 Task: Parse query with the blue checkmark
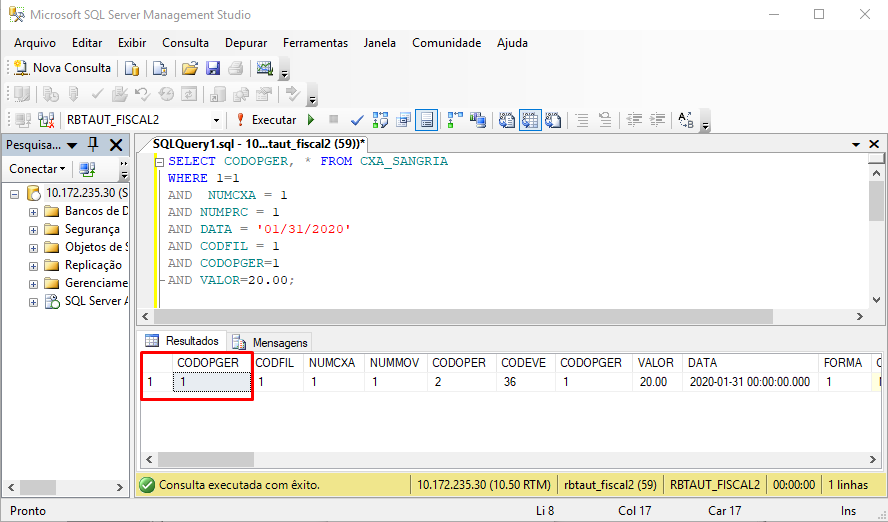pos(357,120)
